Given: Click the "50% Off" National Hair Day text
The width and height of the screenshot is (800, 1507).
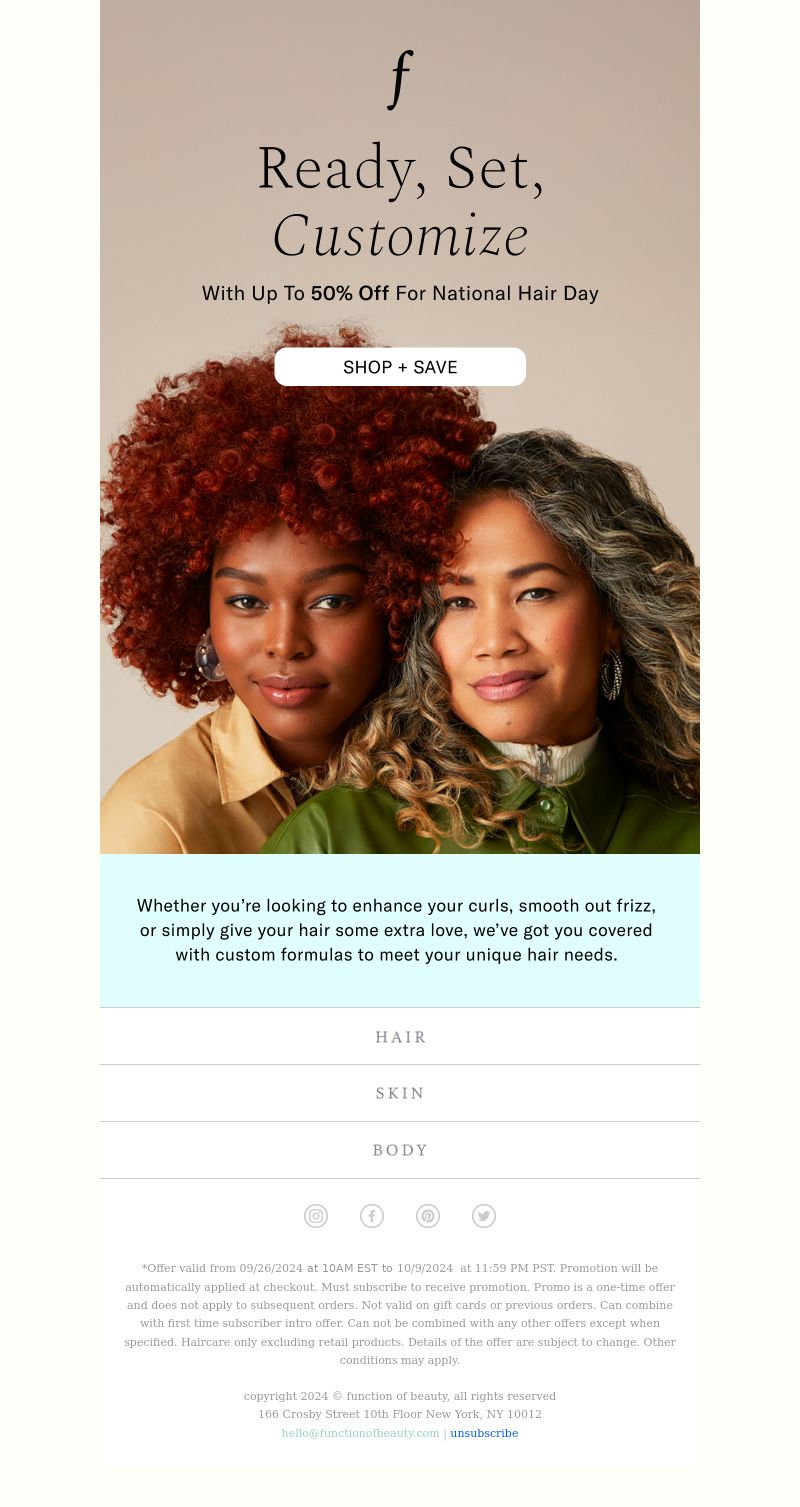Looking at the screenshot, I should (350, 293).
